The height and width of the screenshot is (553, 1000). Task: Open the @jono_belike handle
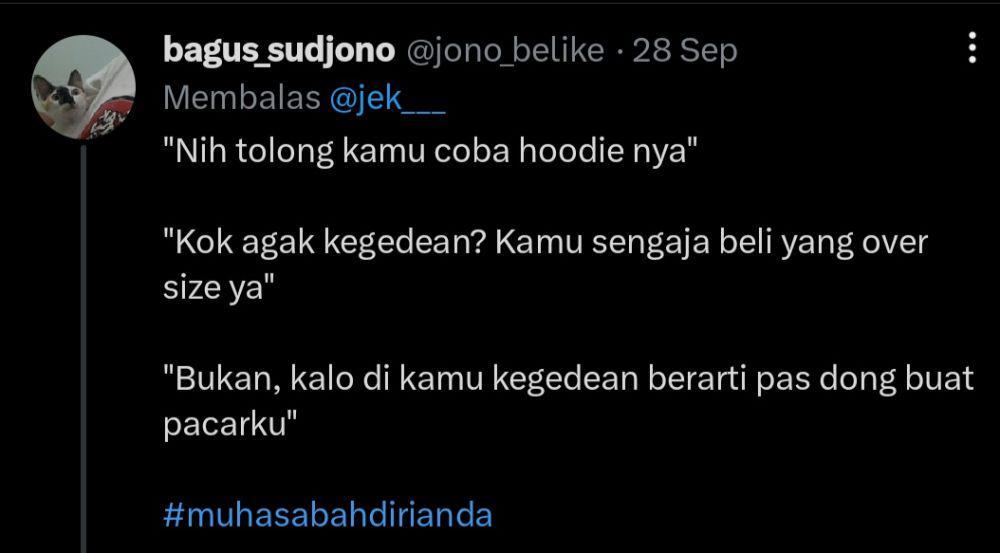tap(504, 50)
